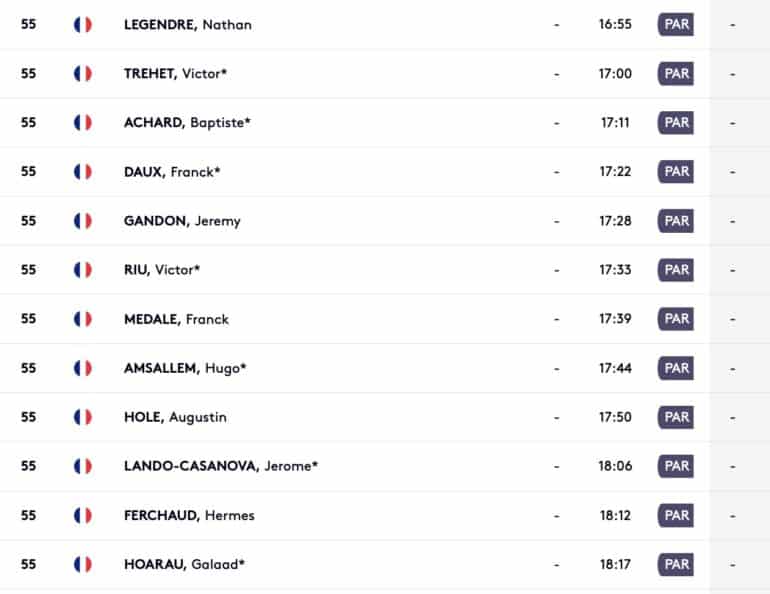
Task: Click the French flag beside LEGENDRE, Nathan
Action: click(x=82, y=25)
